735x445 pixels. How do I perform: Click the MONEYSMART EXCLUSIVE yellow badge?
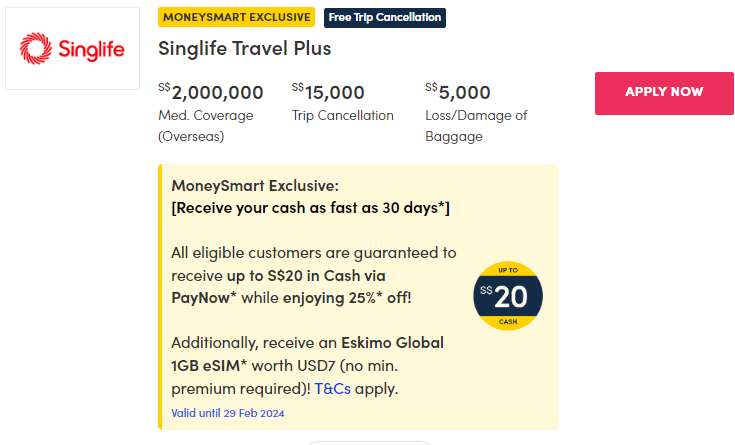(236, 17)
